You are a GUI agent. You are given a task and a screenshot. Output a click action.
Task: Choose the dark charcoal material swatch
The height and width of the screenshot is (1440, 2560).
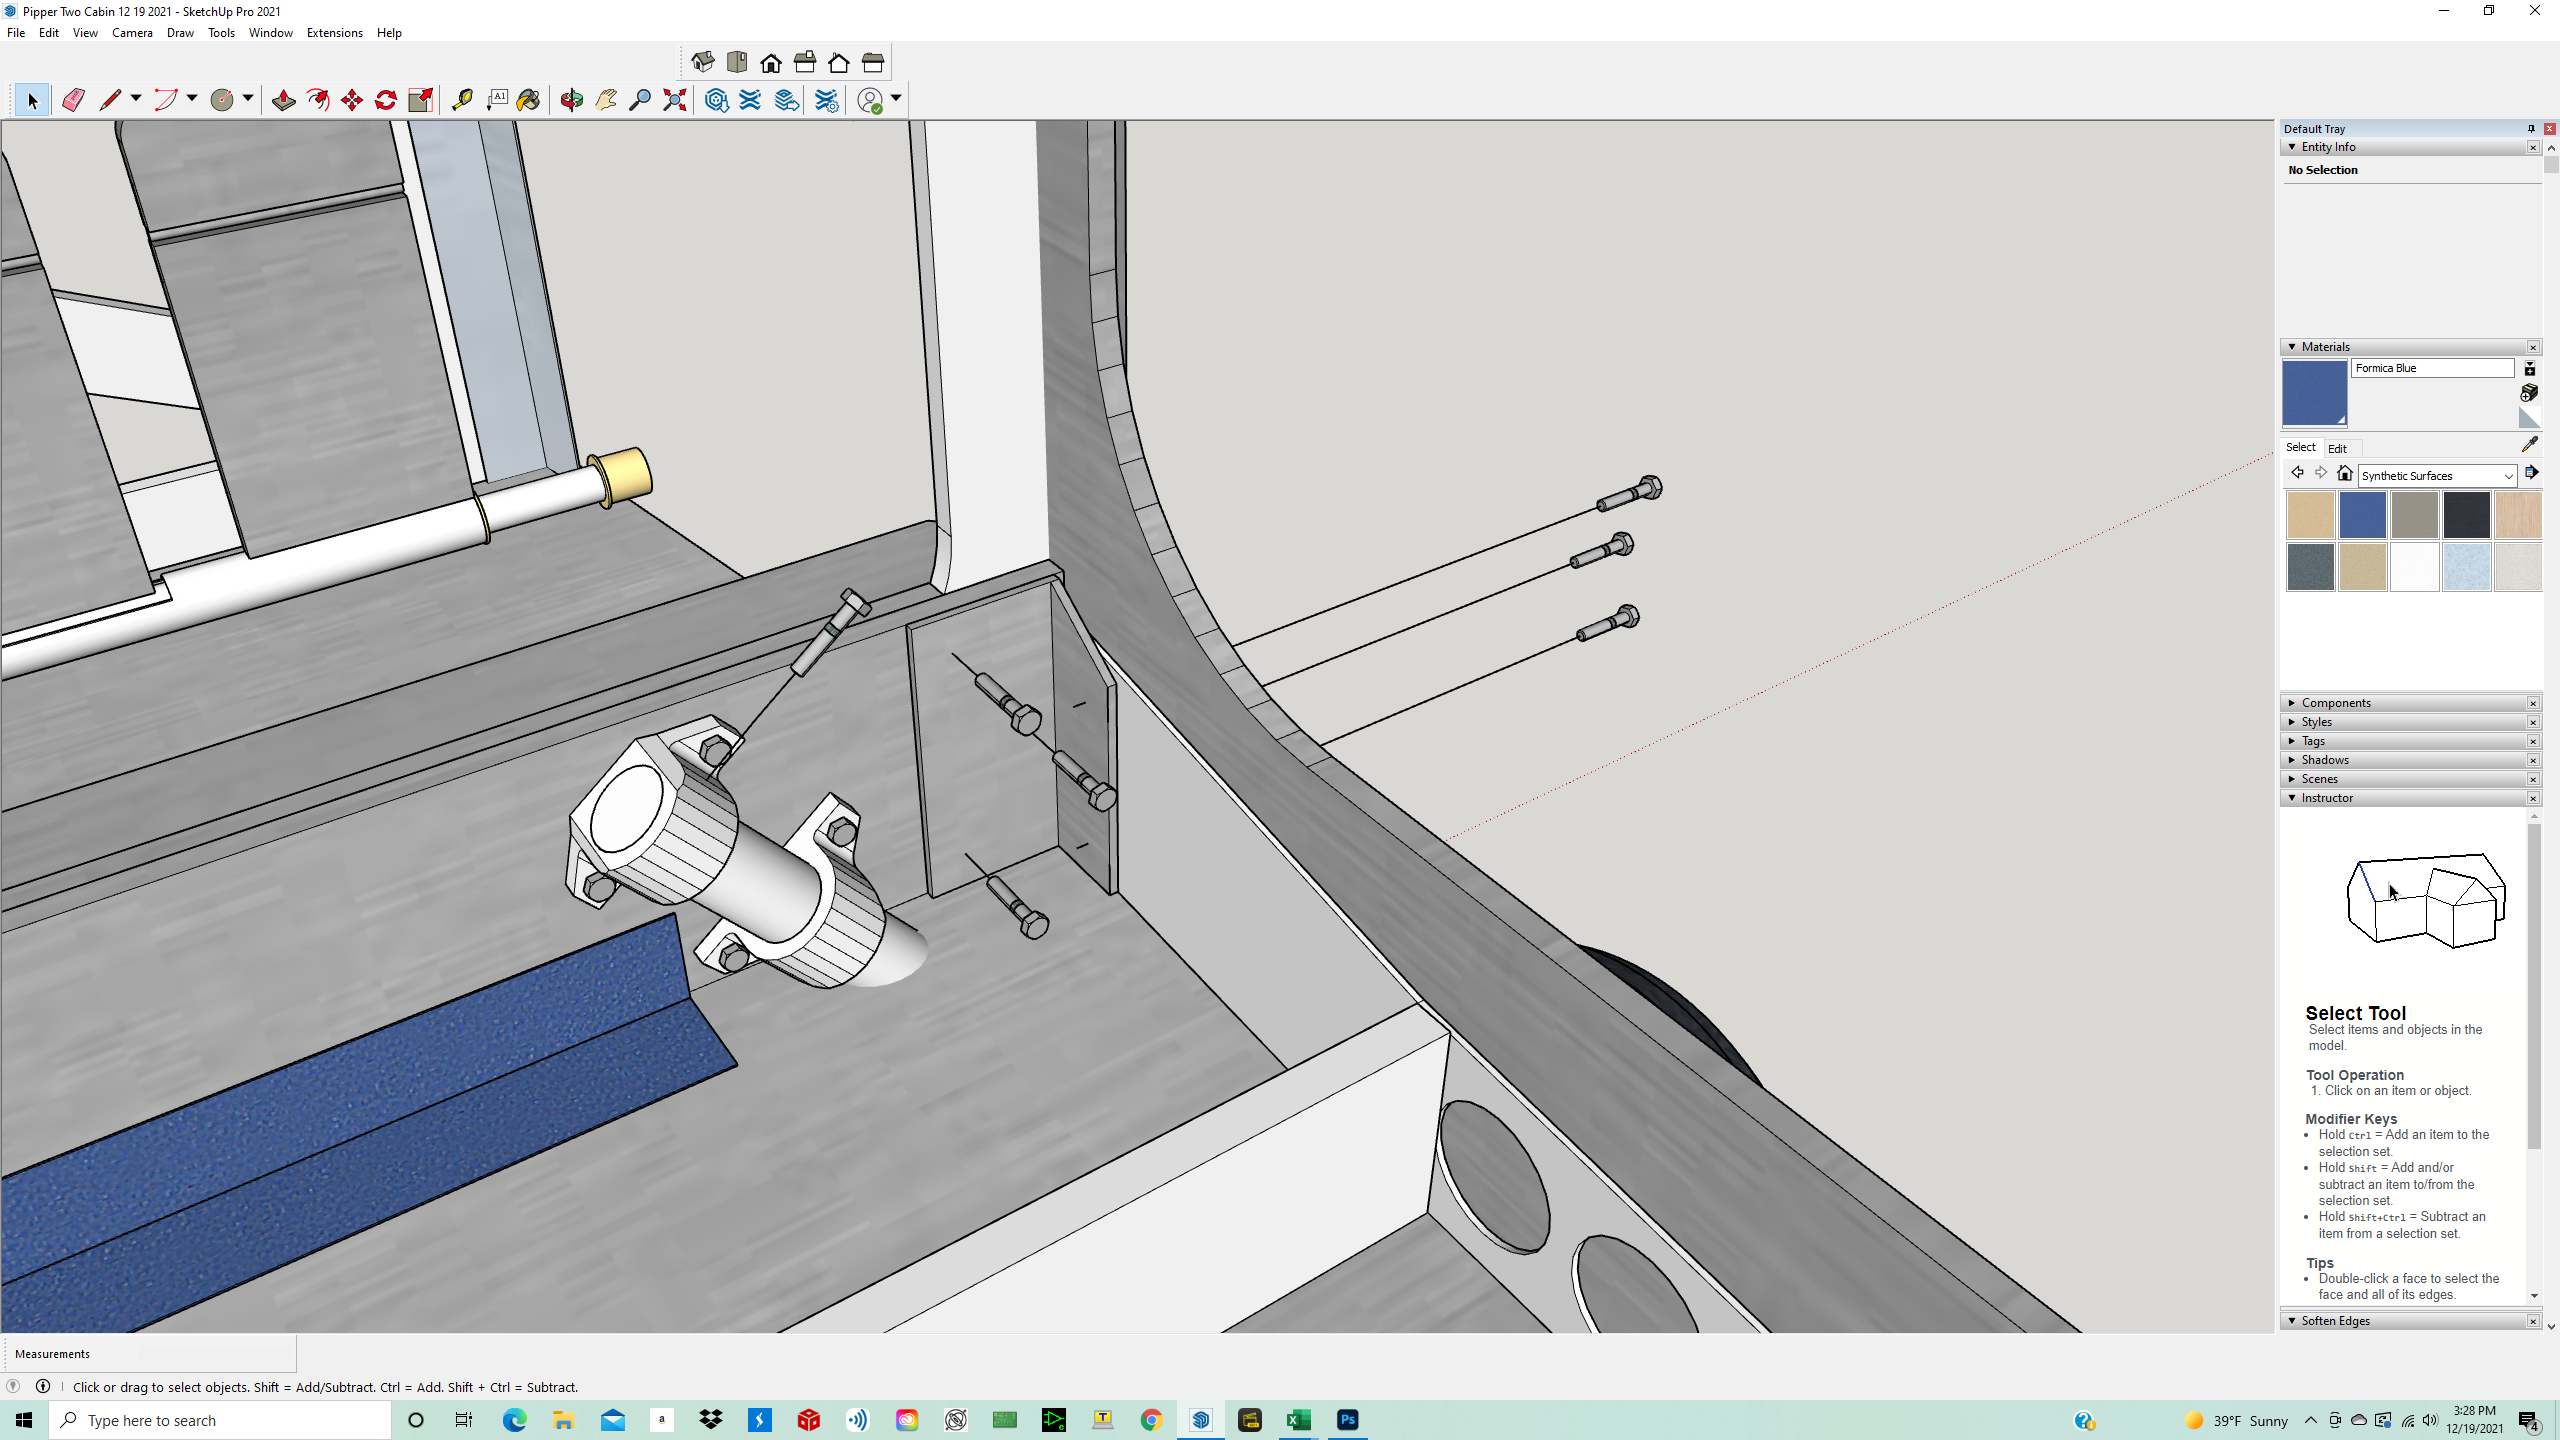tap(2466, 515)
